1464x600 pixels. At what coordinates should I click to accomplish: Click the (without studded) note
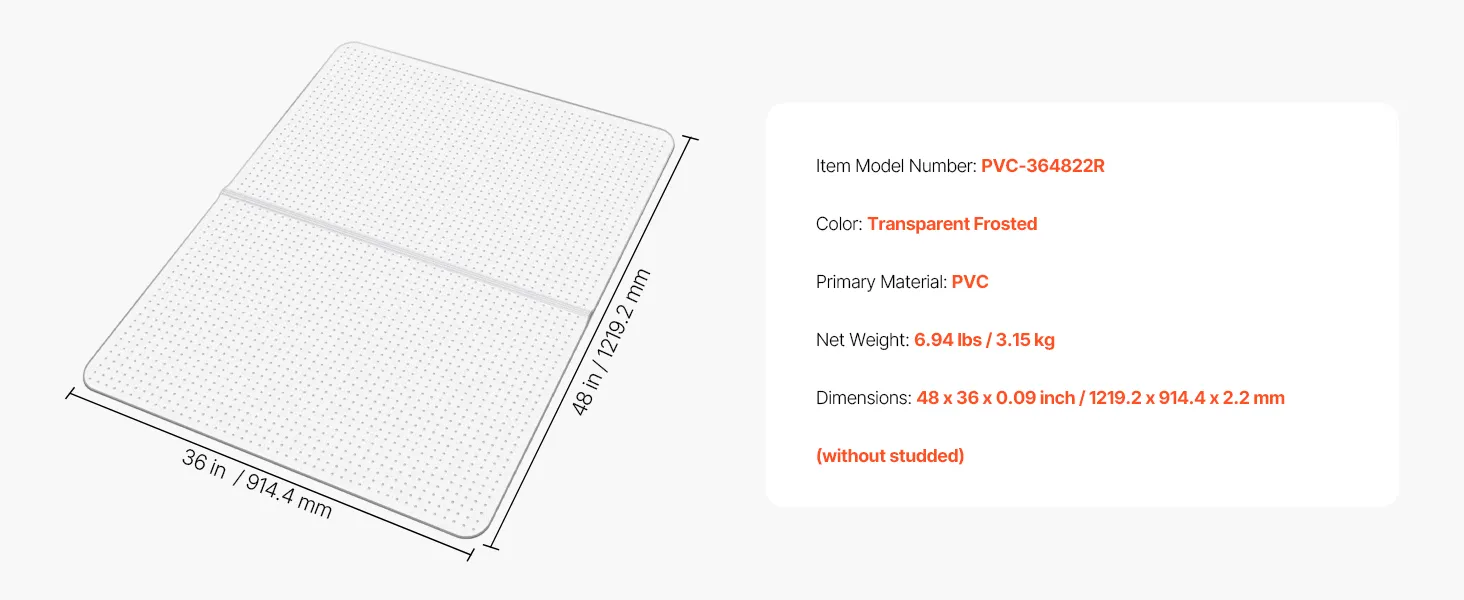[890, 456]
